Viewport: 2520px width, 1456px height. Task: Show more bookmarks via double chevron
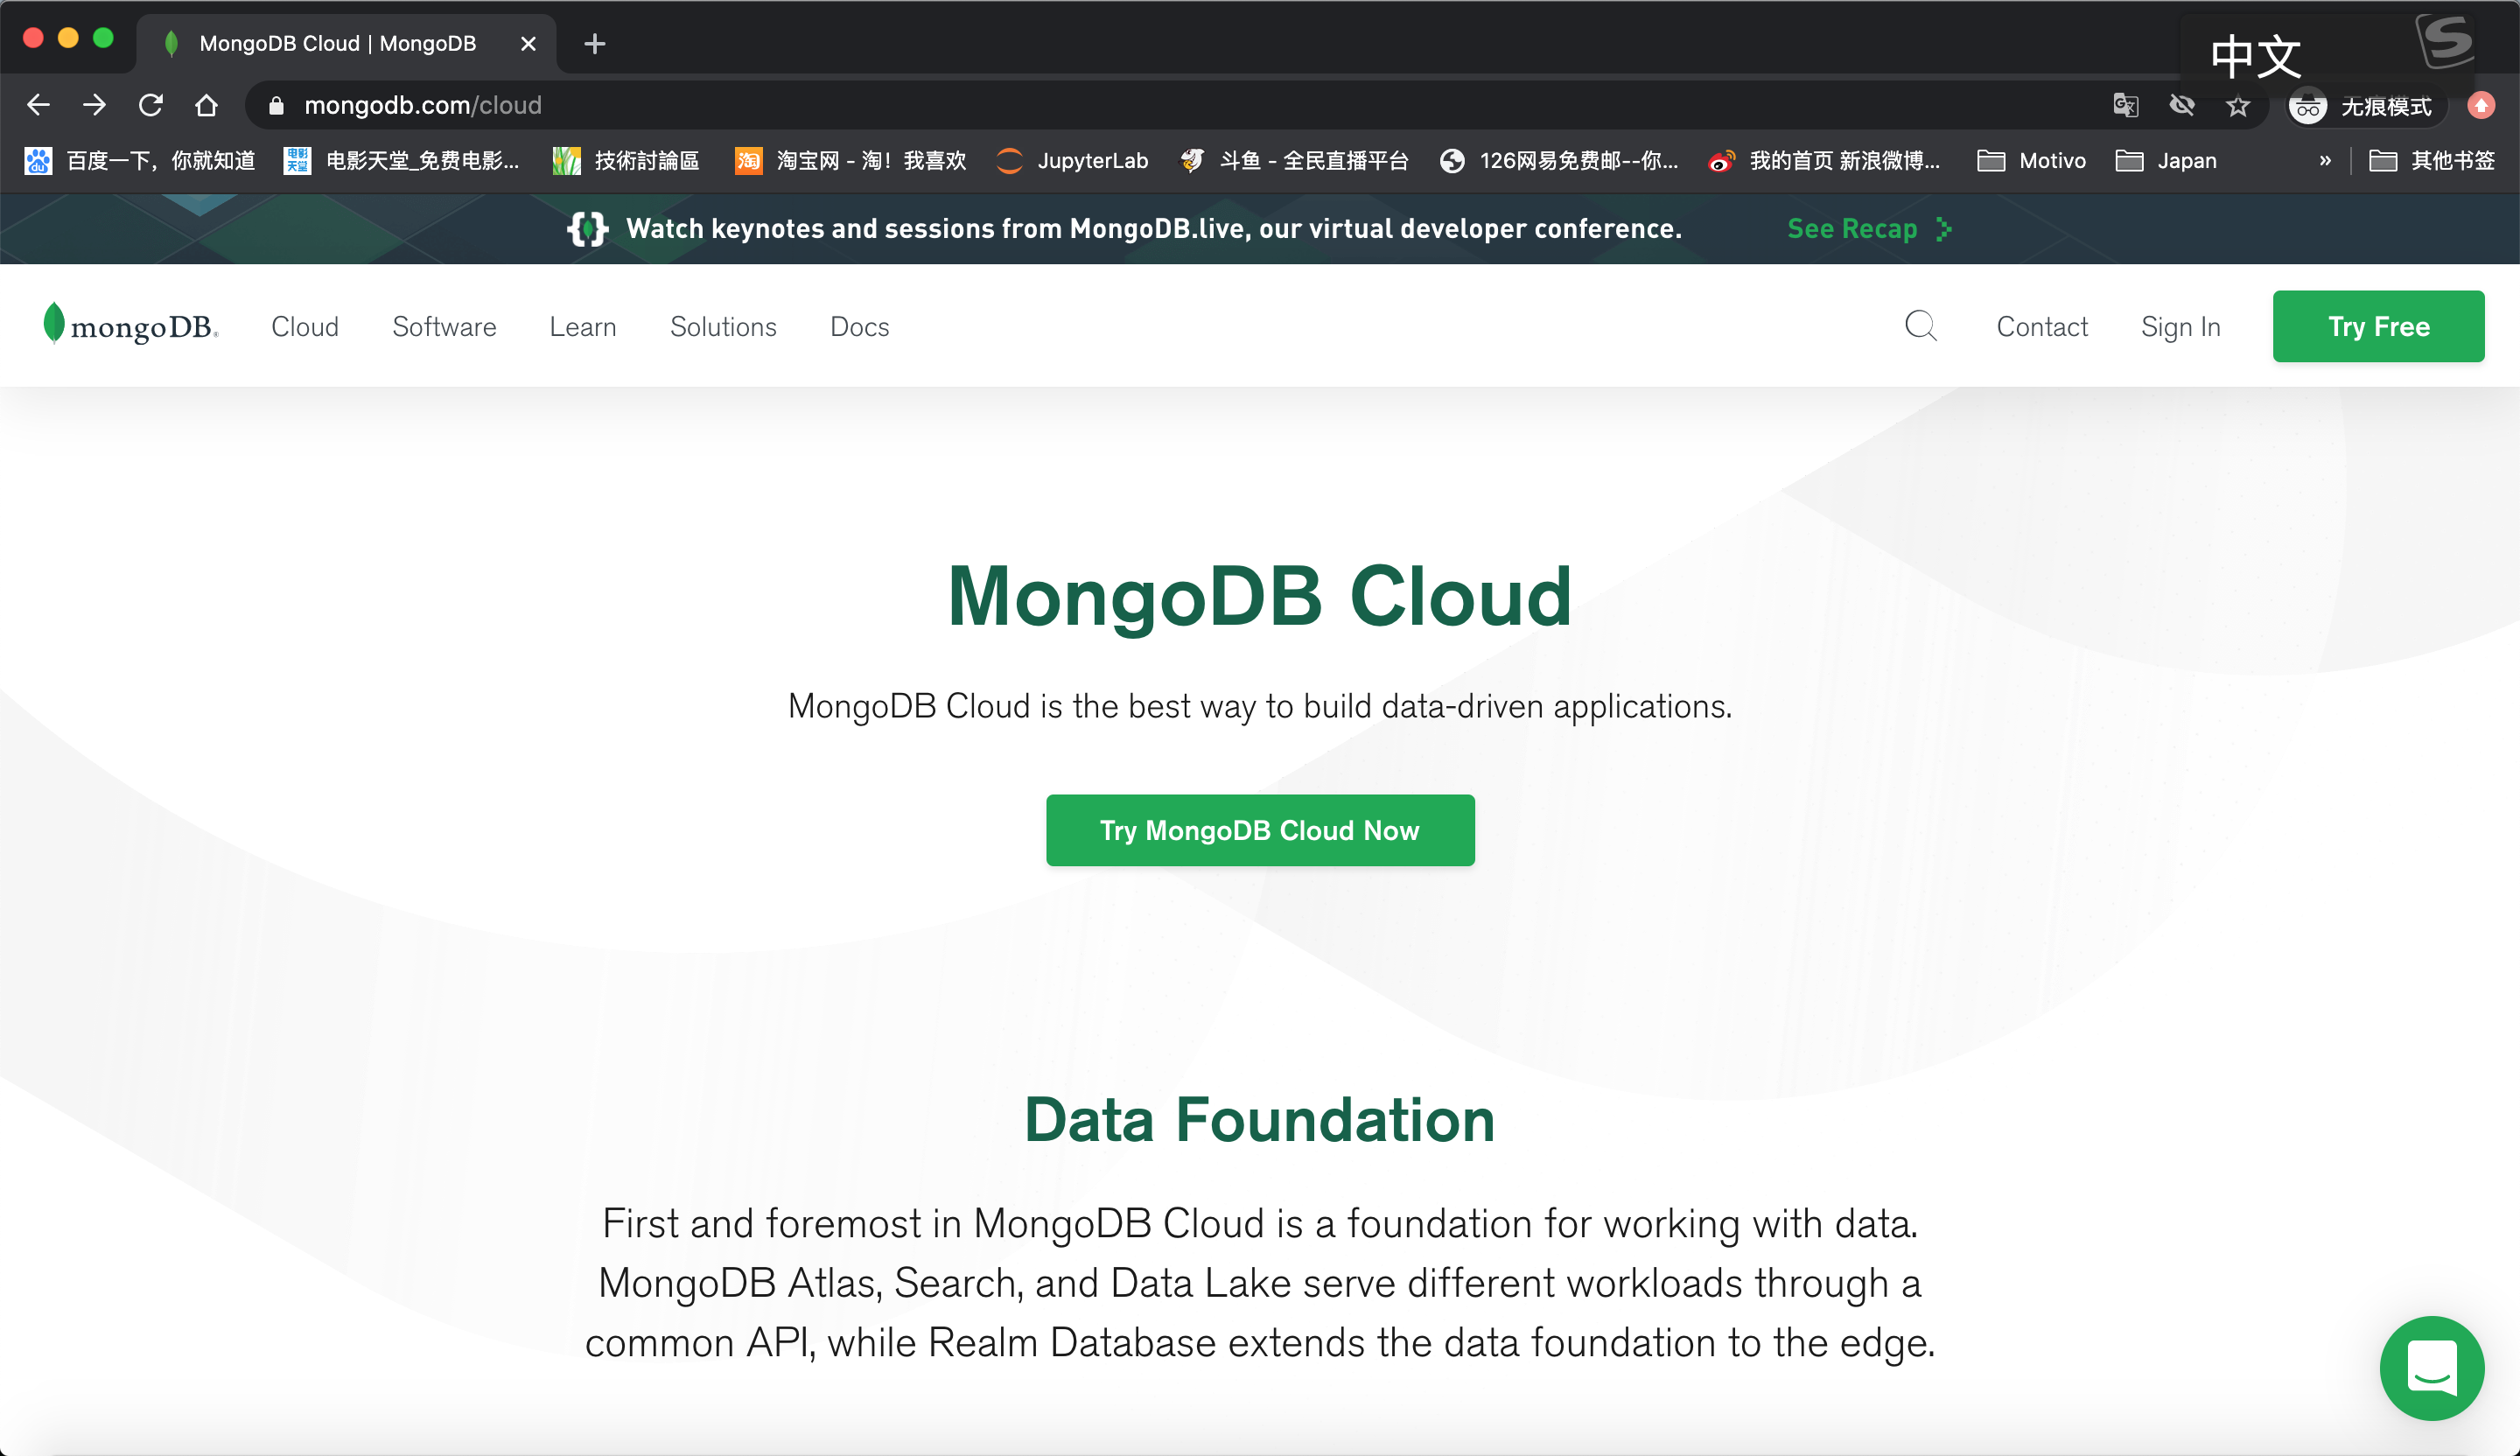[2325, 160]
